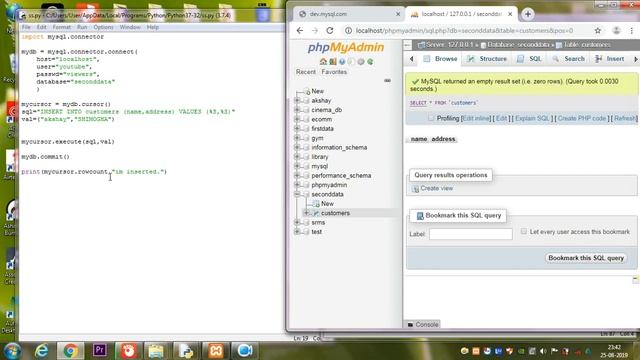Expand the information_schema database node
This screenshot has width=640, height=360.
pyautogui.click(x=298, y=147)
